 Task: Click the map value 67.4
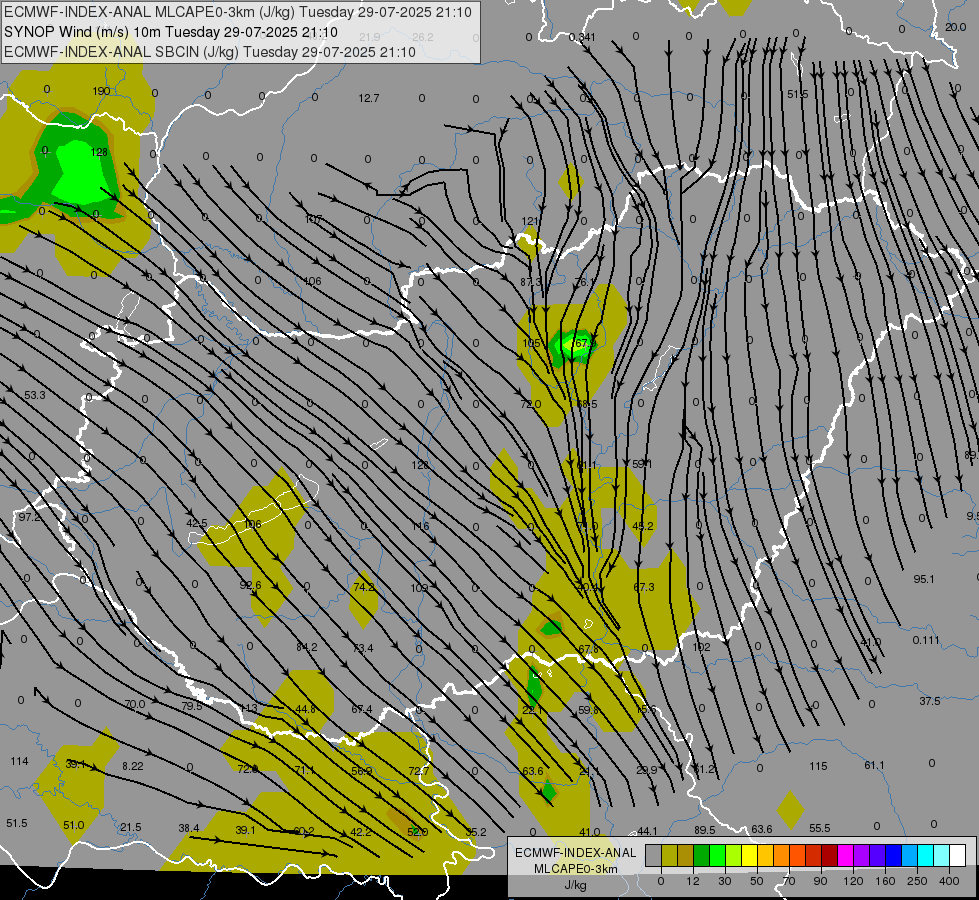362,710
